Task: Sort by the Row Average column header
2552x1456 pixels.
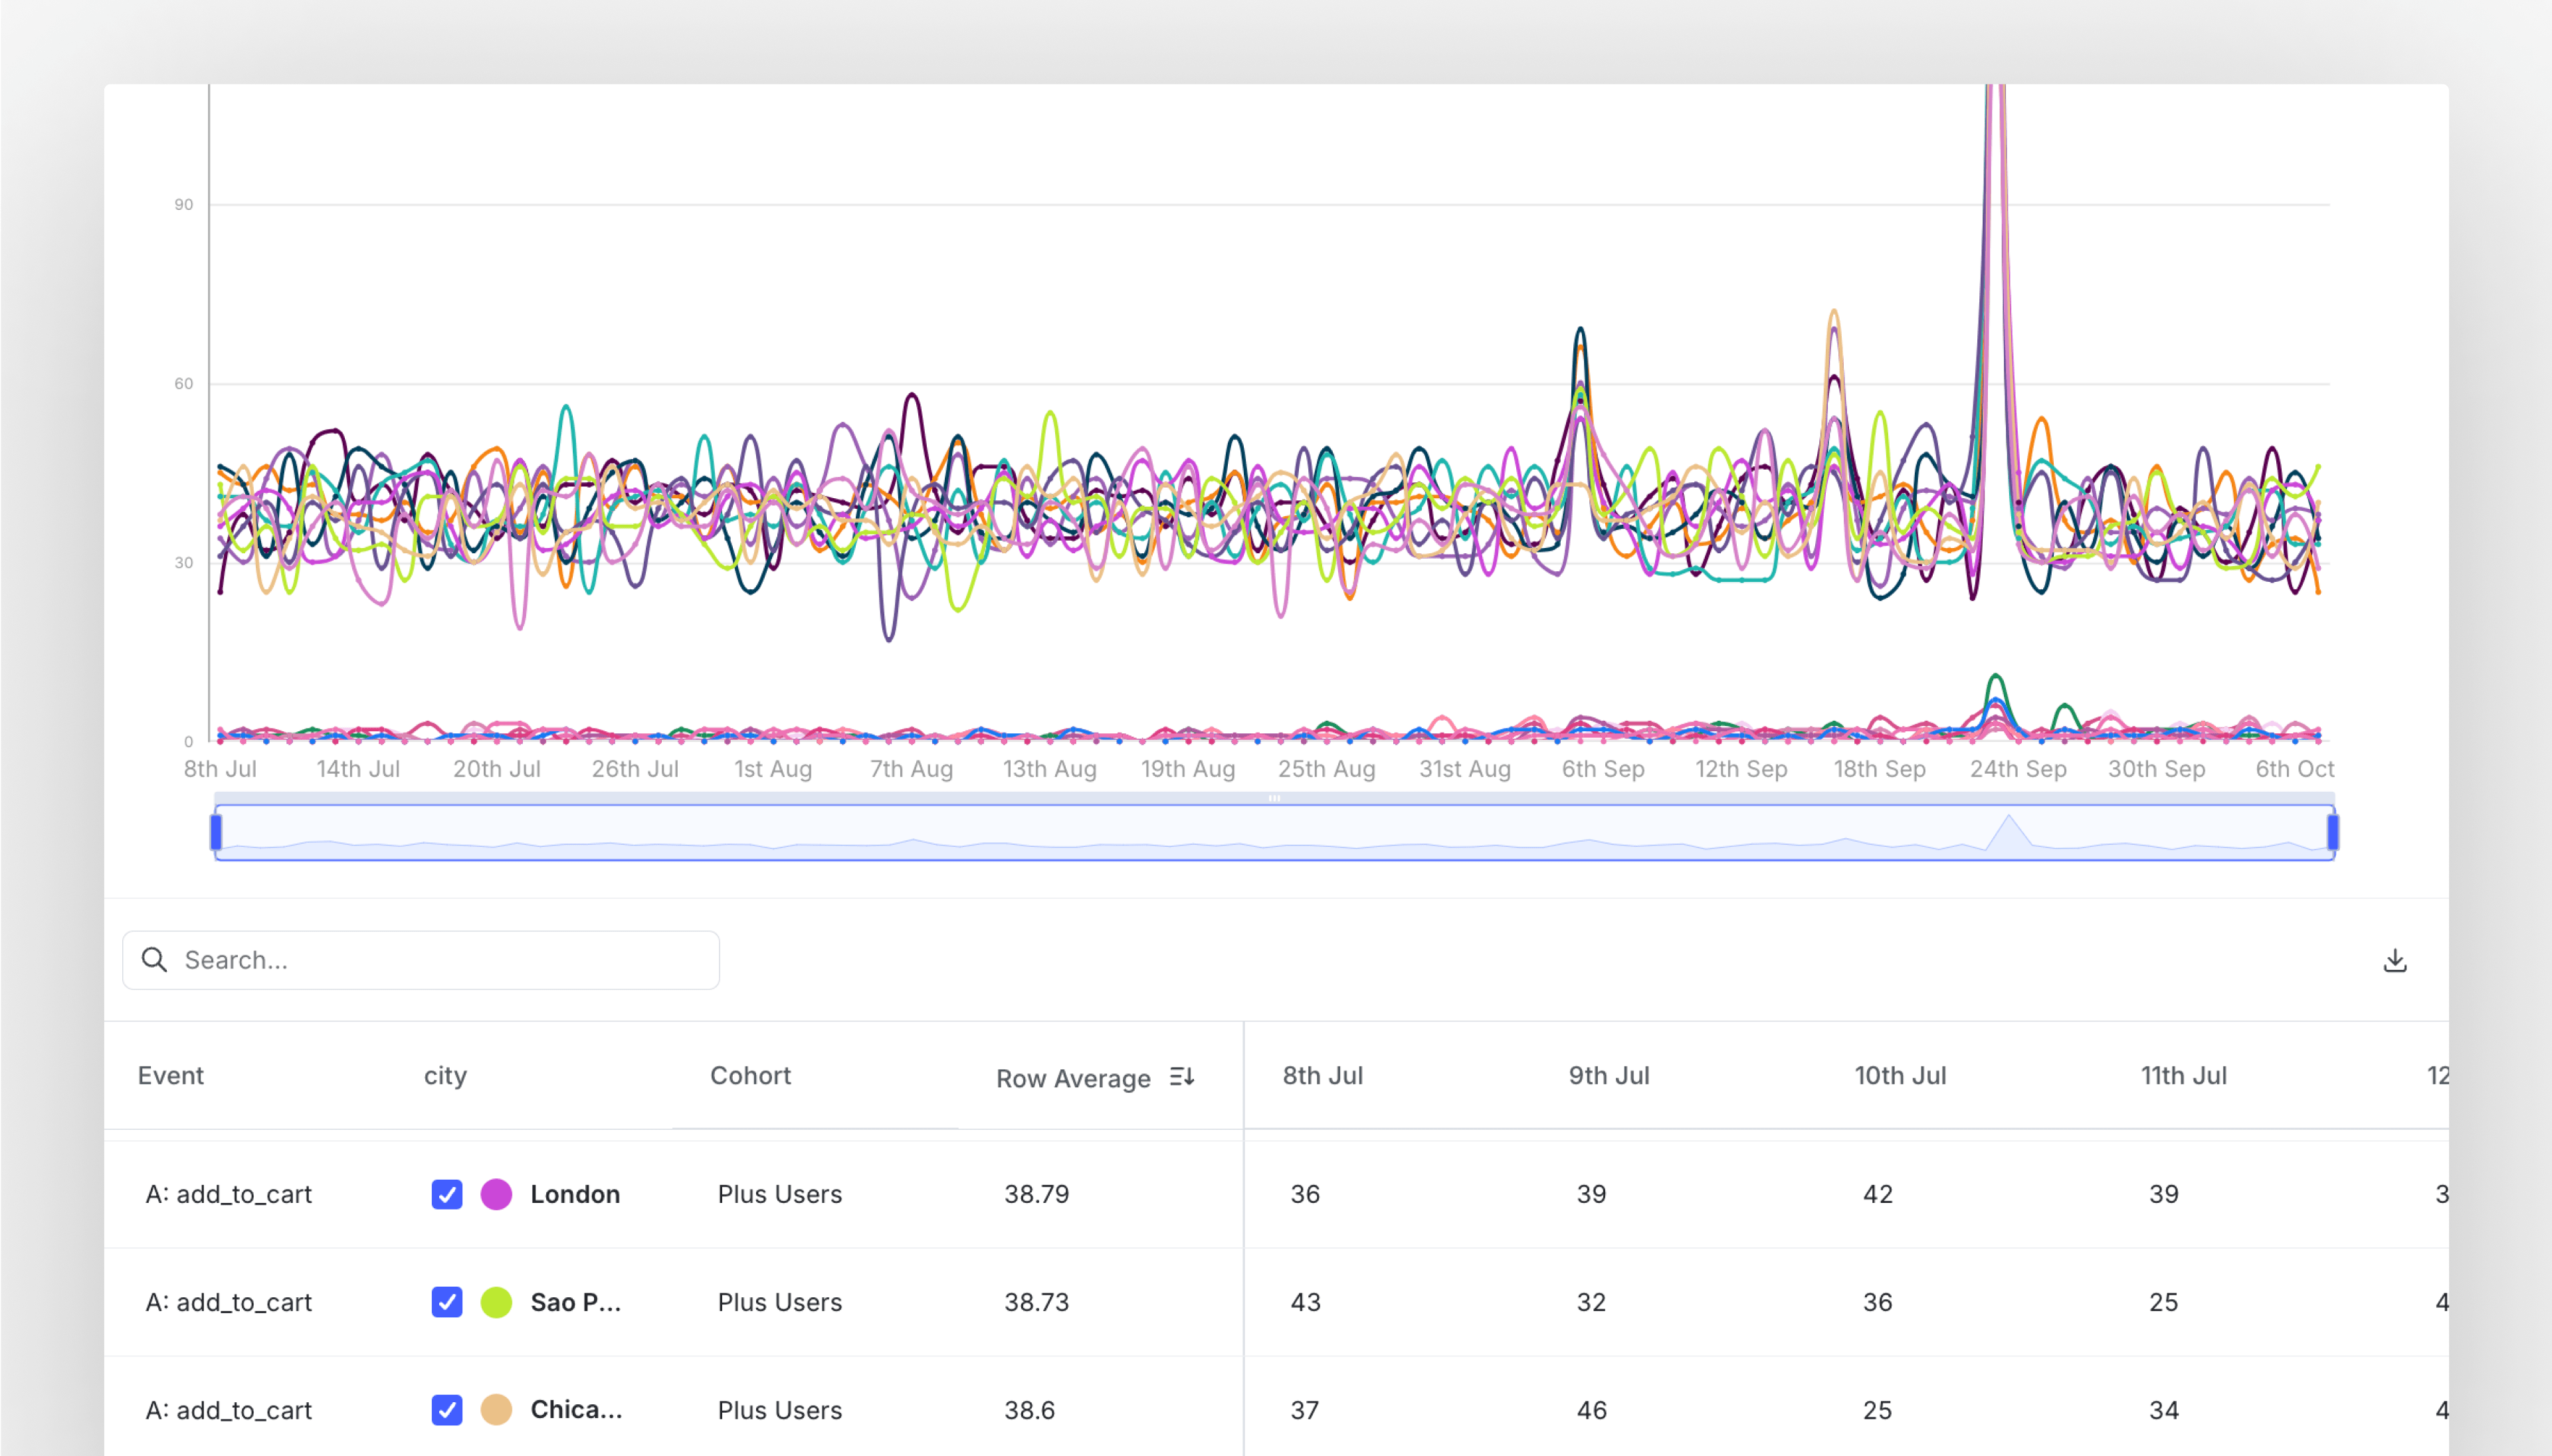Action: 1072,1078
